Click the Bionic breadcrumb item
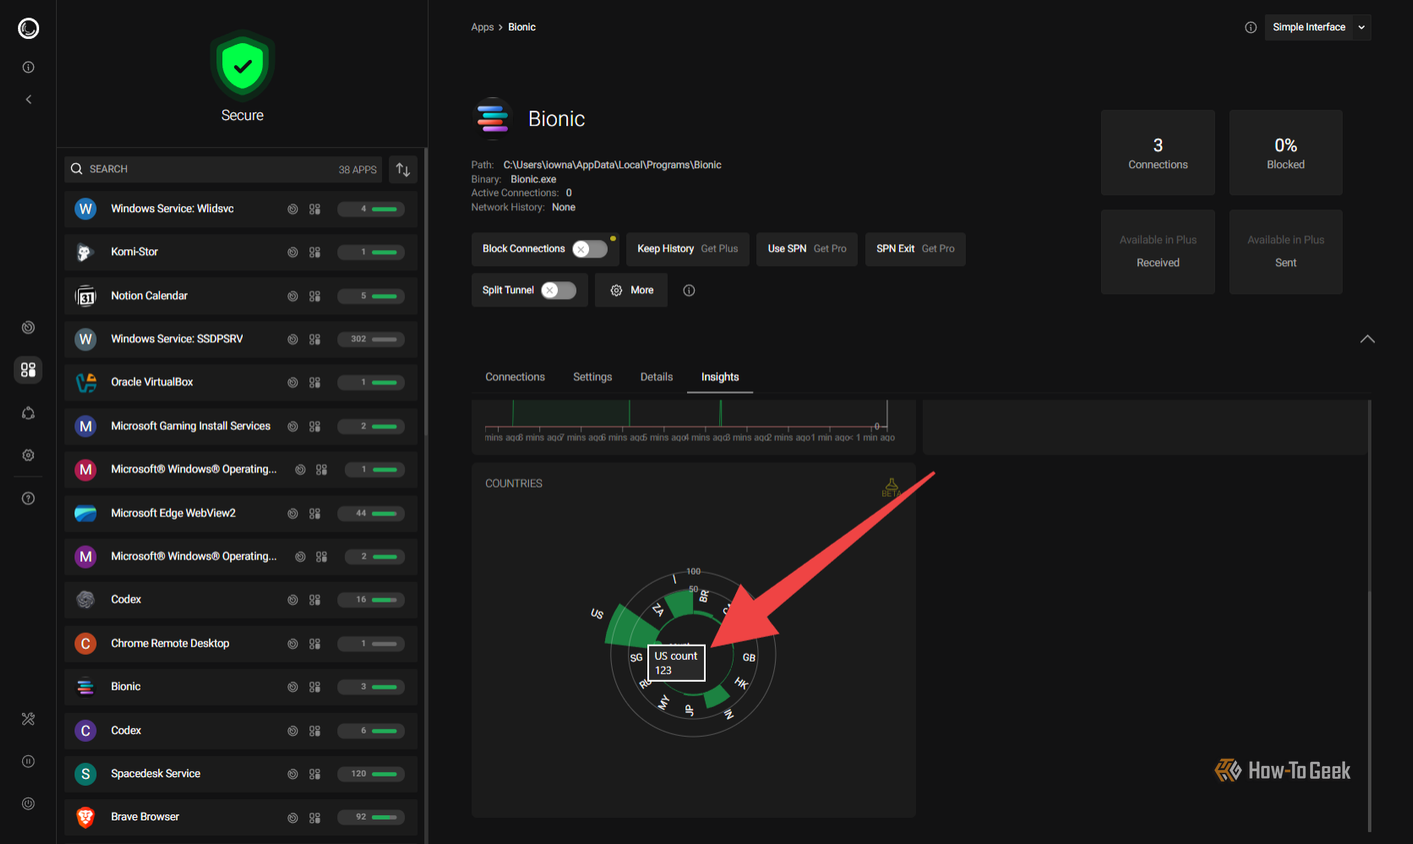This screenshot has height=844, width=1413. pos(522,27)
